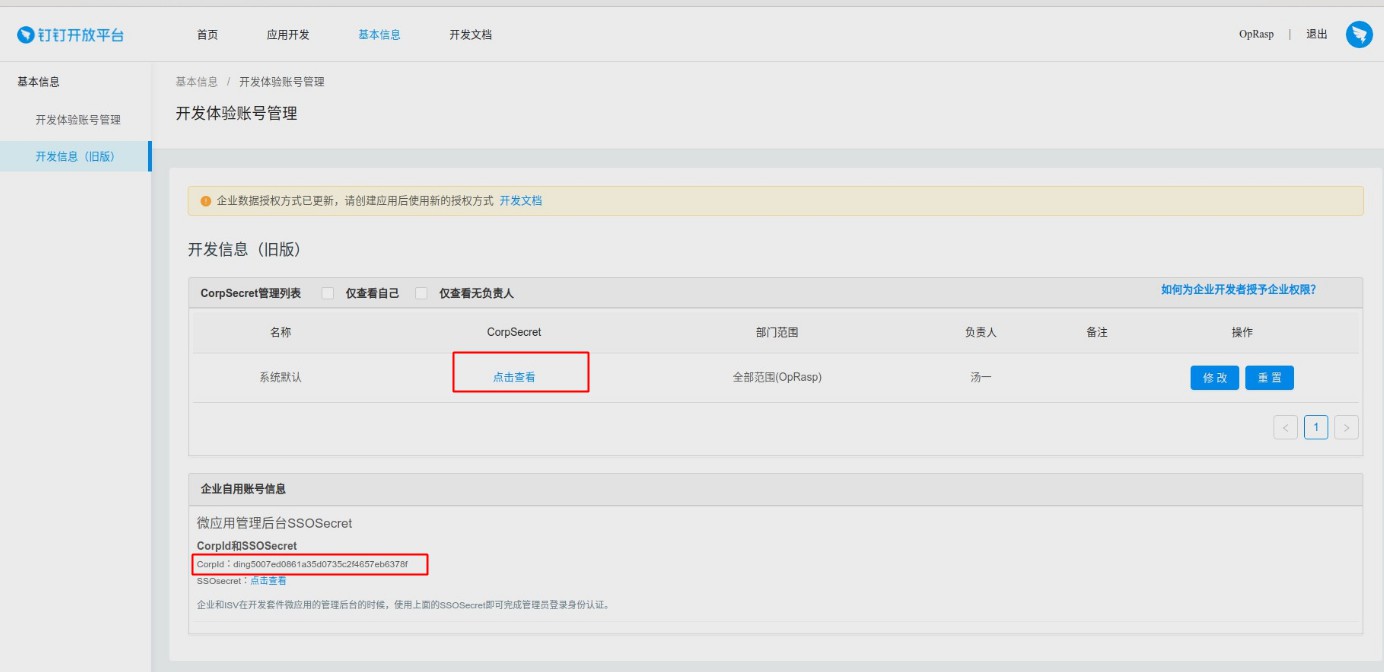
Task: Open 如何为企业开发者授予企业权限 help link
Action: click(1238, 290)
